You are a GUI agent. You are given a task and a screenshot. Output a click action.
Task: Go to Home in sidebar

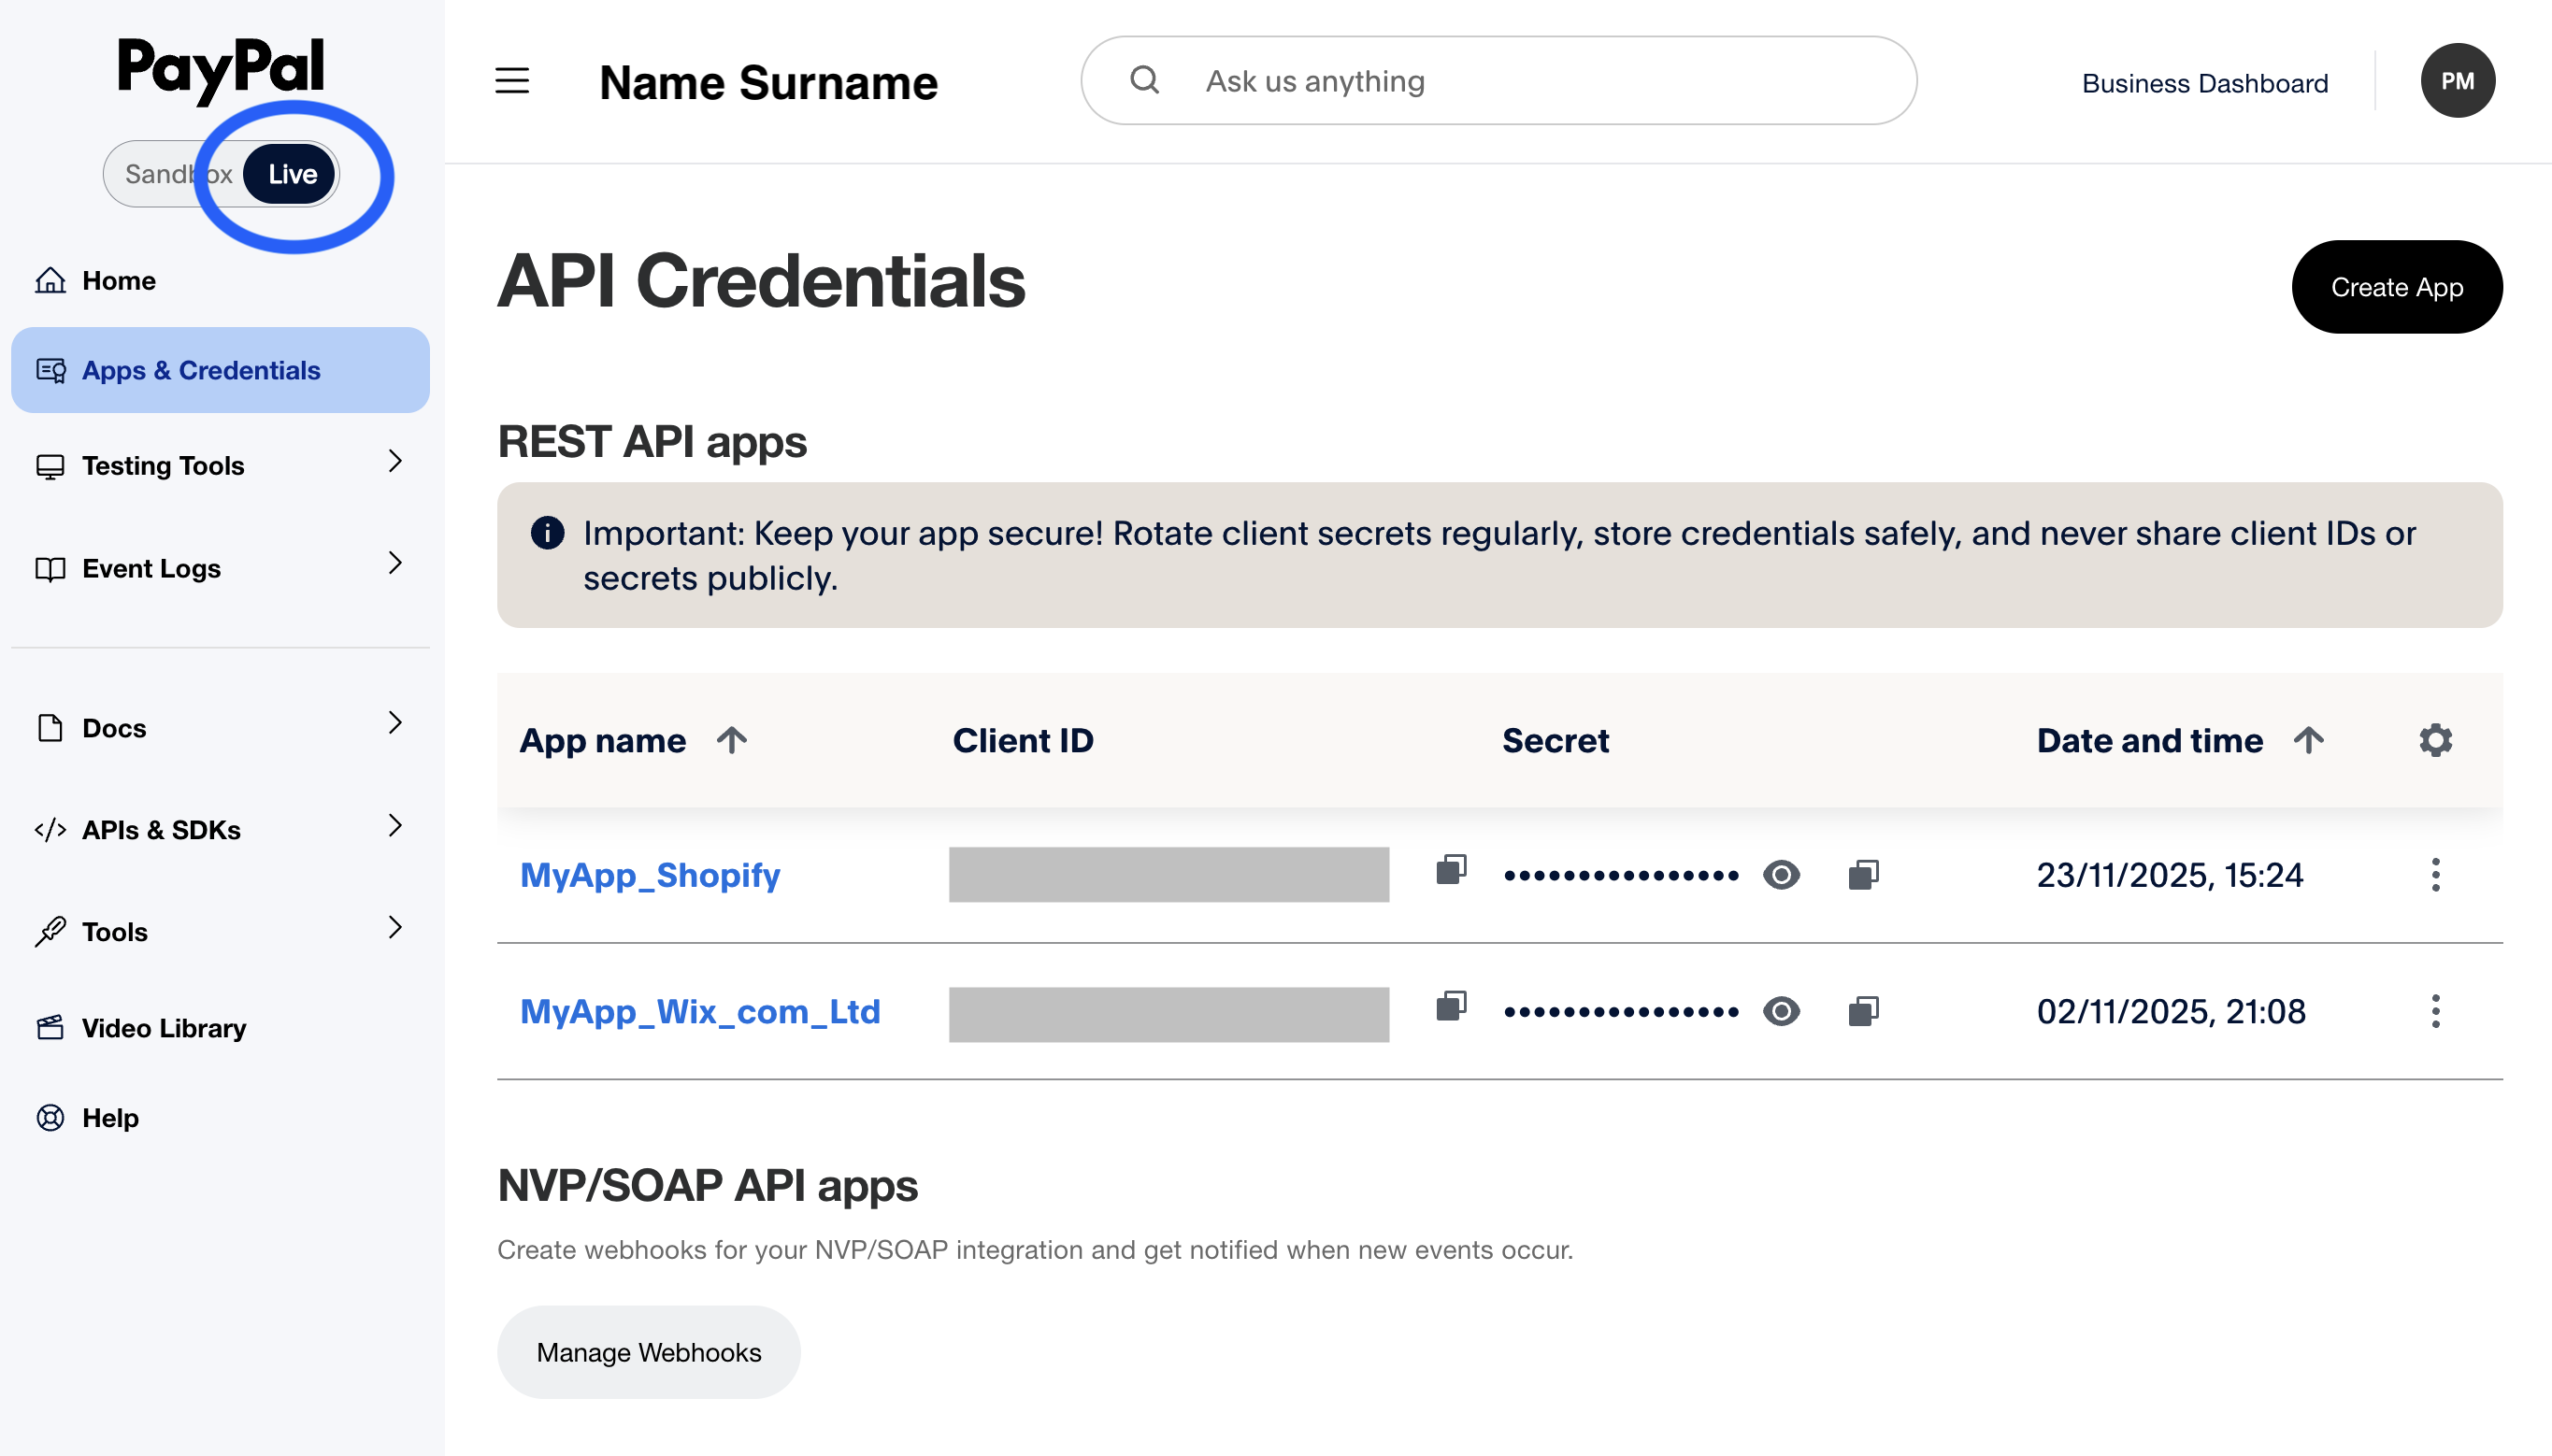point(118,280)
